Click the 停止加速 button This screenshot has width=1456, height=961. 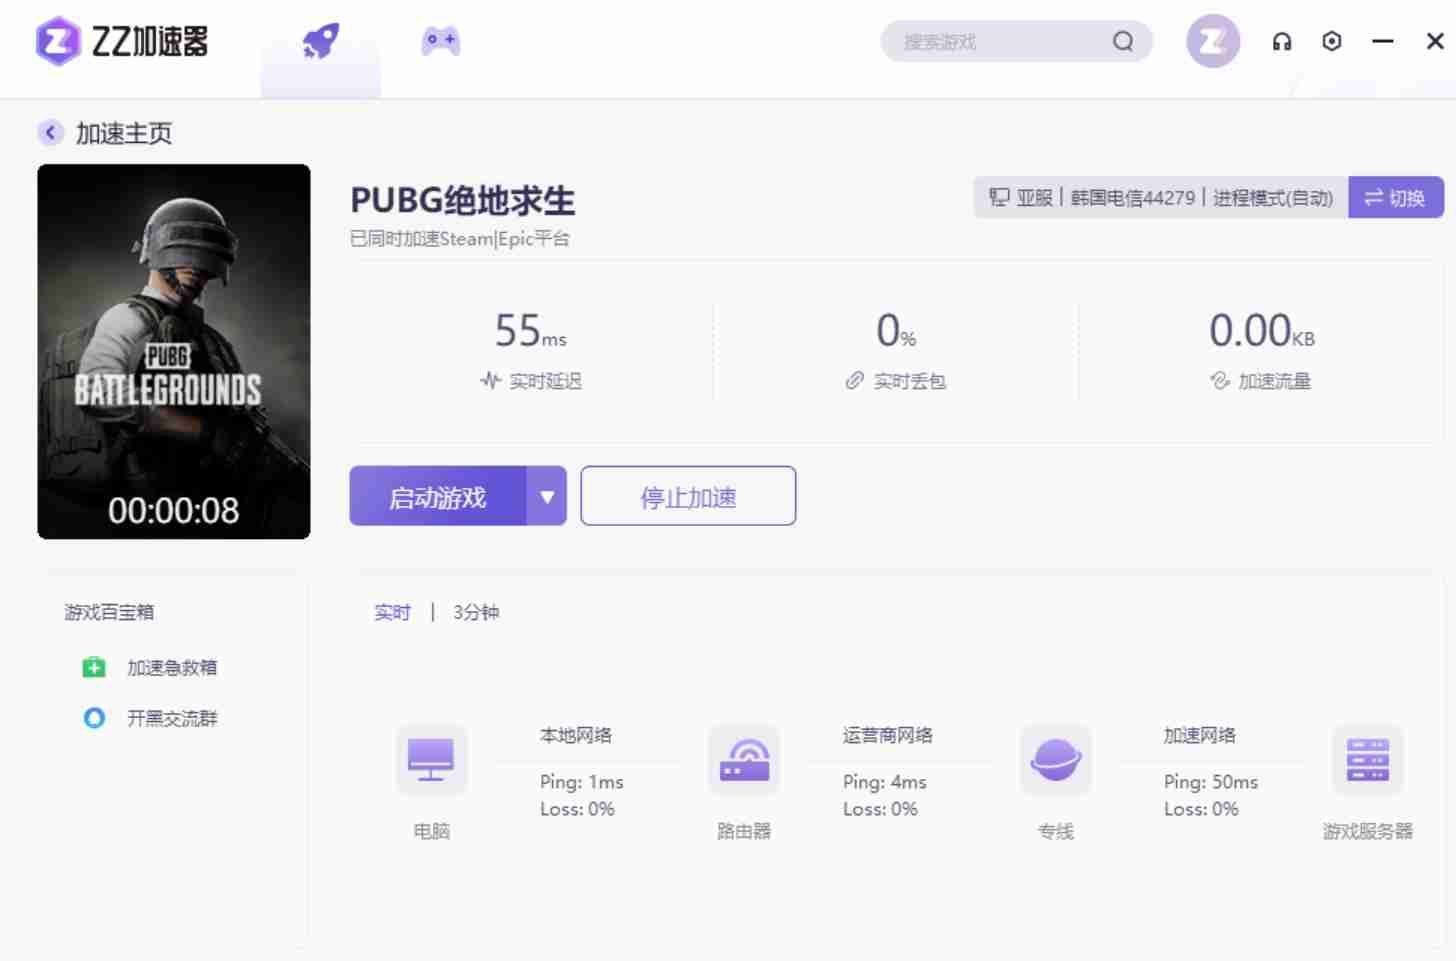(x=688, y=496)
